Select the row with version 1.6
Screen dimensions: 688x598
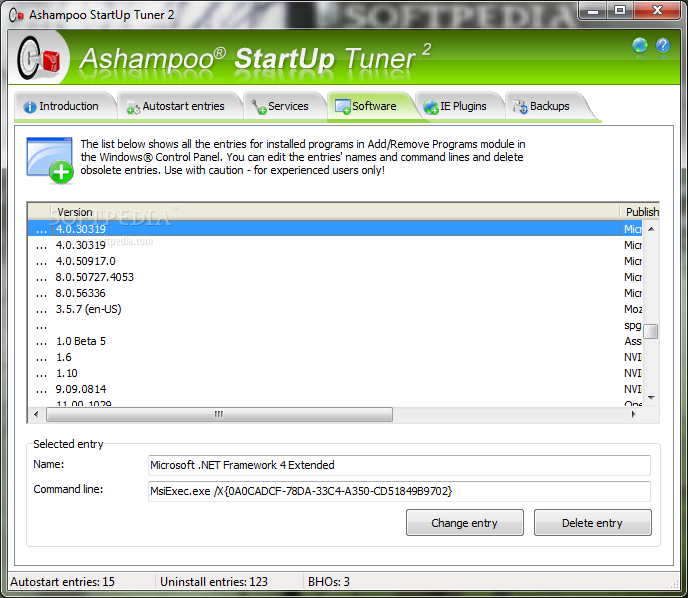335,357
